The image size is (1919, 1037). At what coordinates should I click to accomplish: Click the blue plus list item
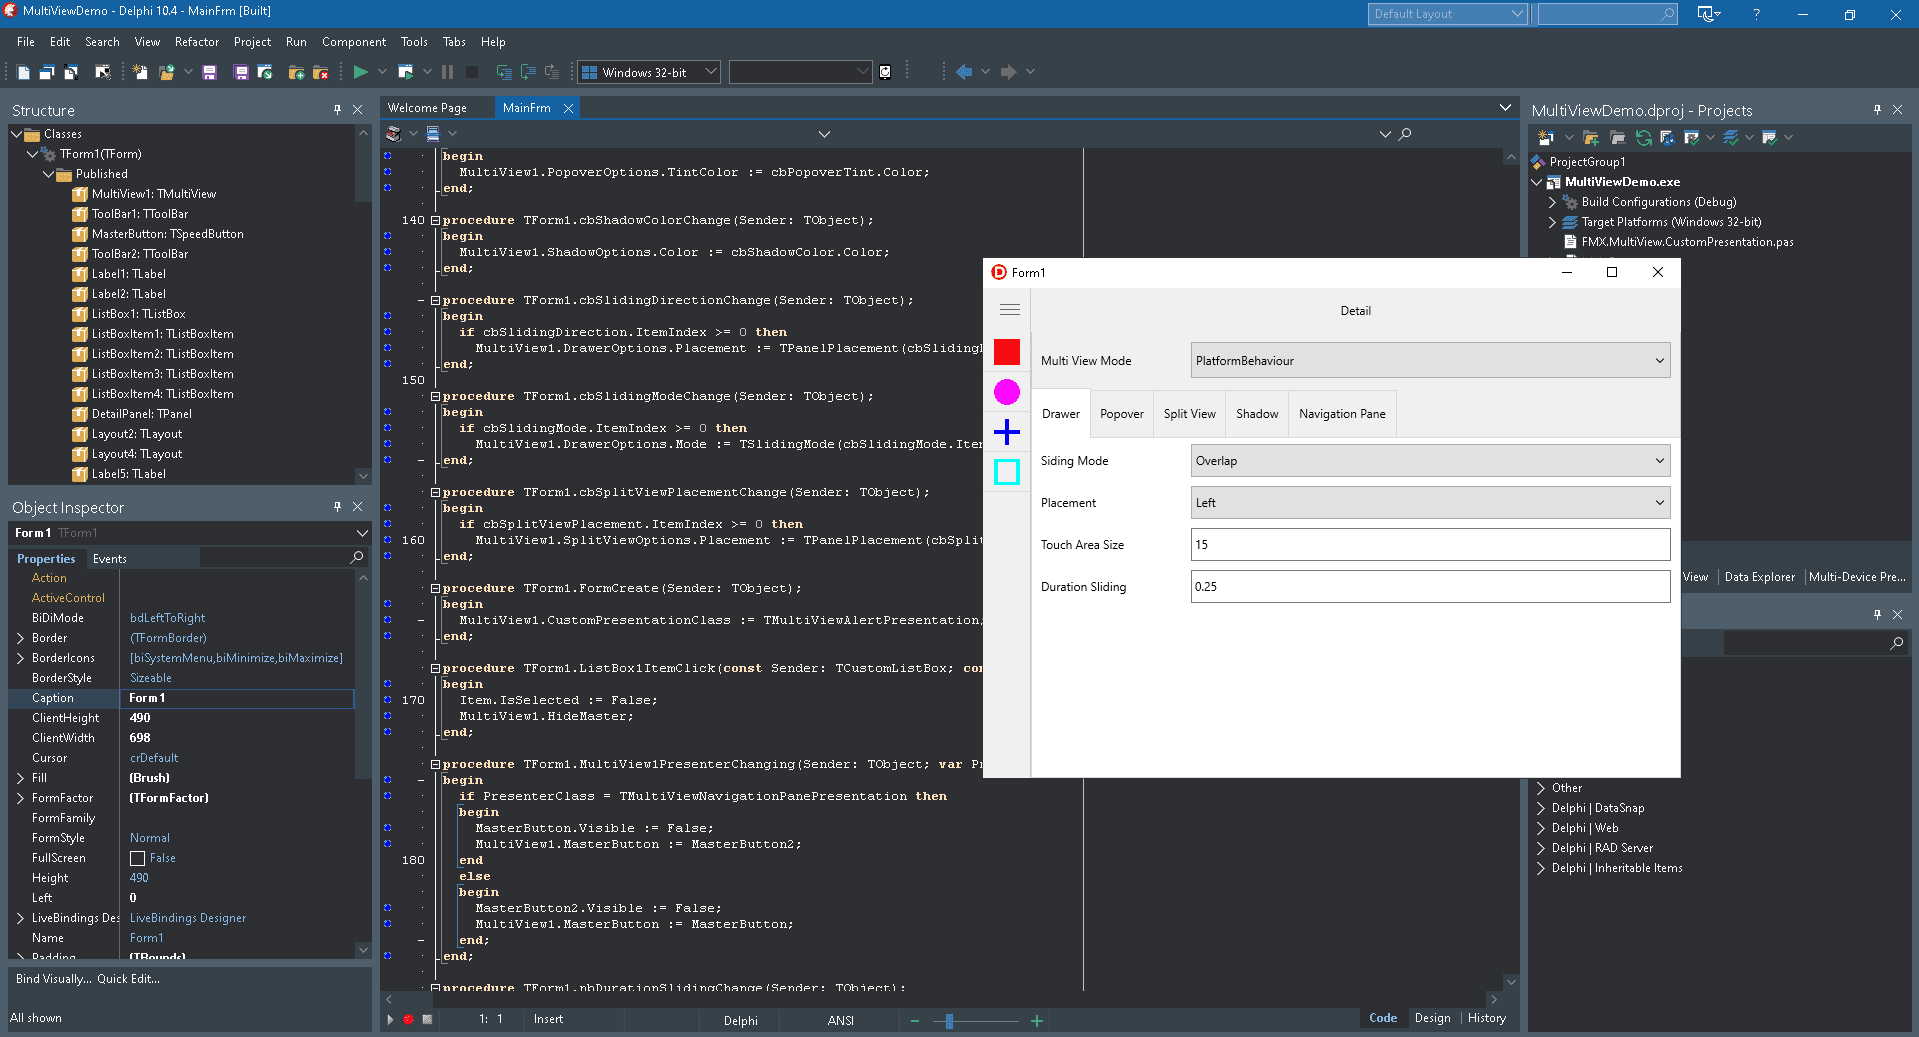(x=1007, y=432)
